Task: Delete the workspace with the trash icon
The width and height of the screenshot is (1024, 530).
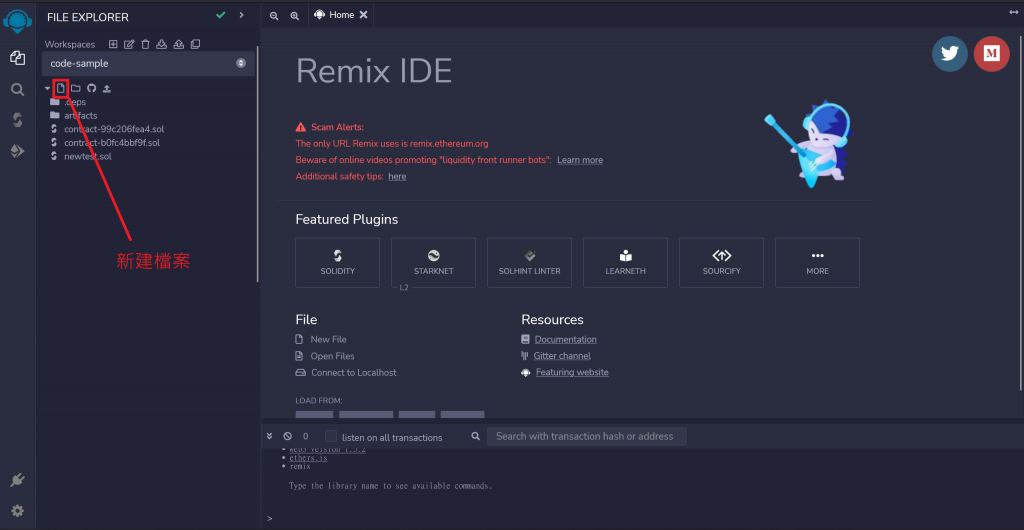Action: [x=146, y=44]
